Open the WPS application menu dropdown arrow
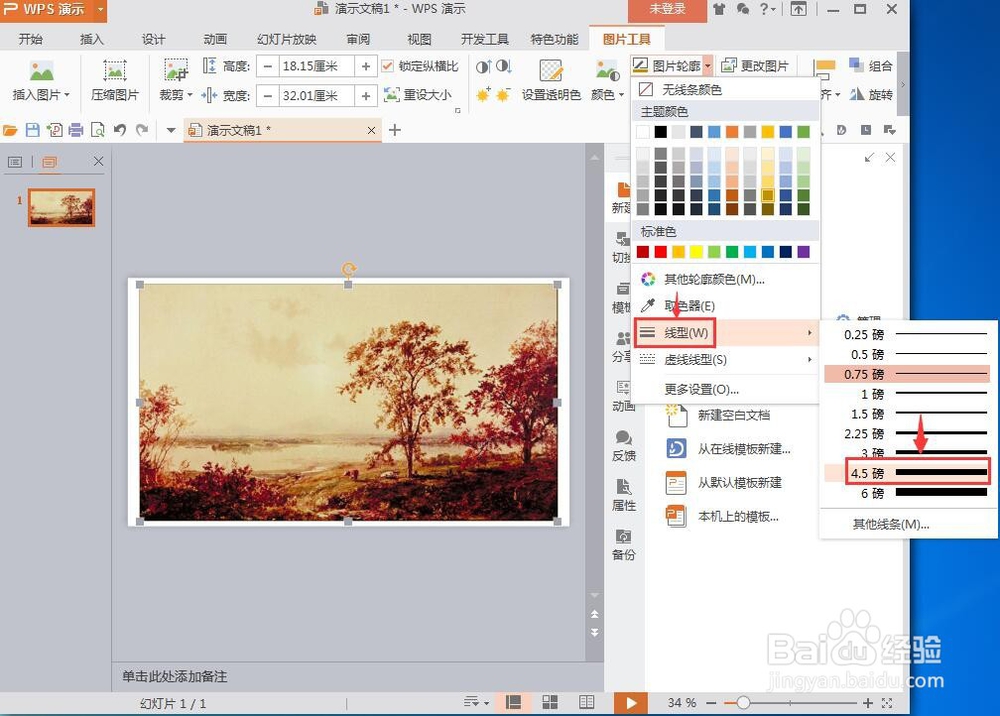This screenshot has width=1000, height=716. point(100,10)
